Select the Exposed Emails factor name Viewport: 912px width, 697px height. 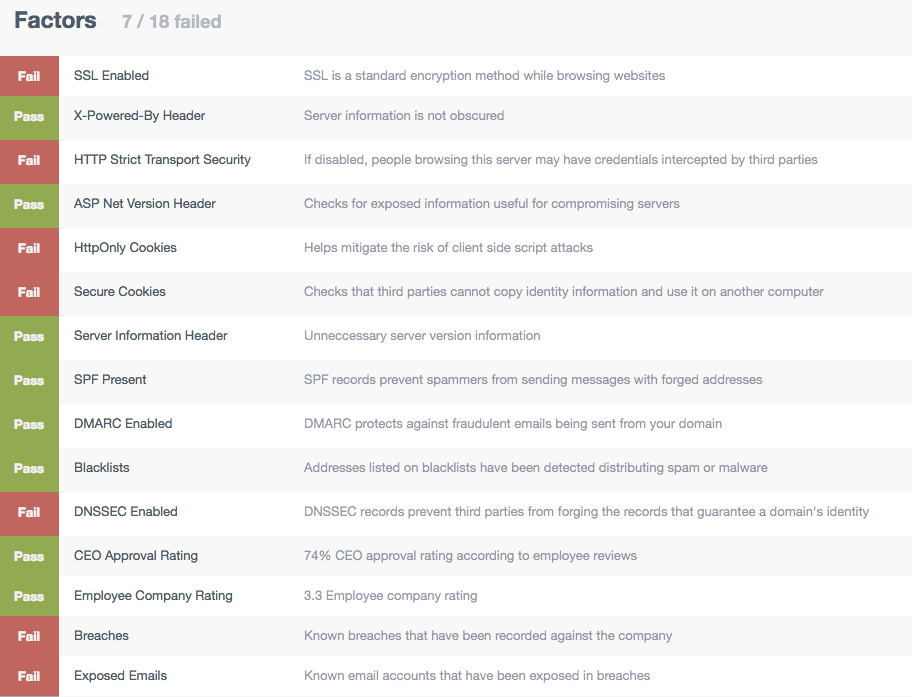(120, 676)
